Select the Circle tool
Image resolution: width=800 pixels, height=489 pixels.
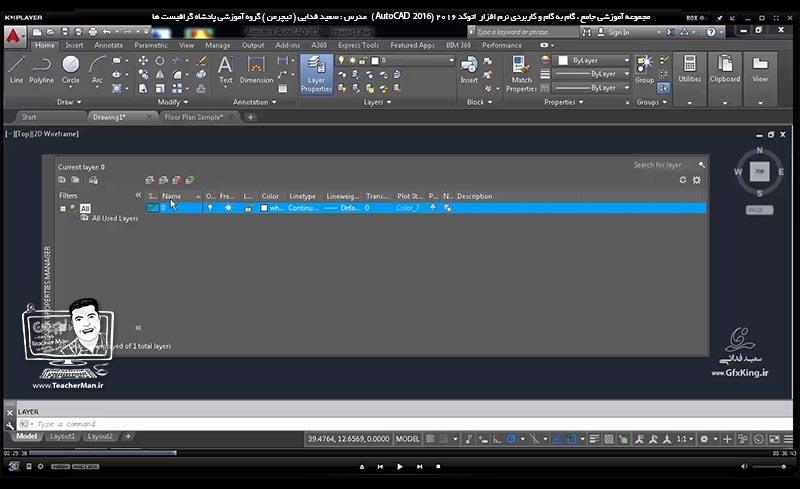click(x=70, y=69)
